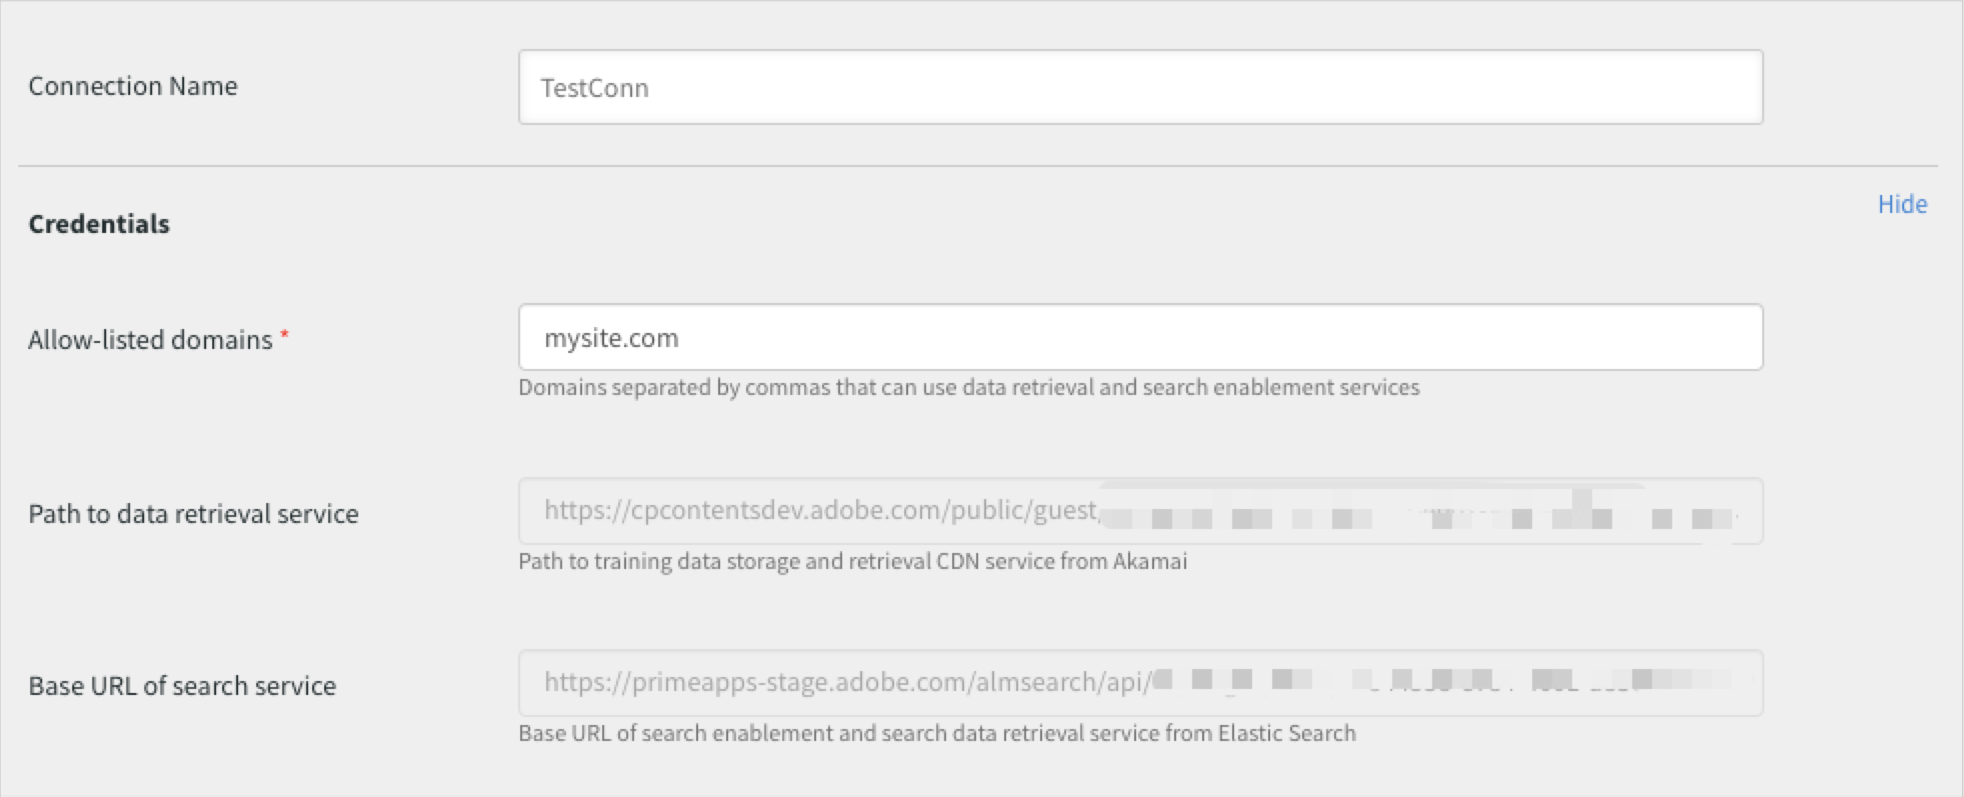Image resolution: width=1964 pixels, height=797 pixels.
Task: Click the "Connection Name" label
Action: tap(133, 86)
